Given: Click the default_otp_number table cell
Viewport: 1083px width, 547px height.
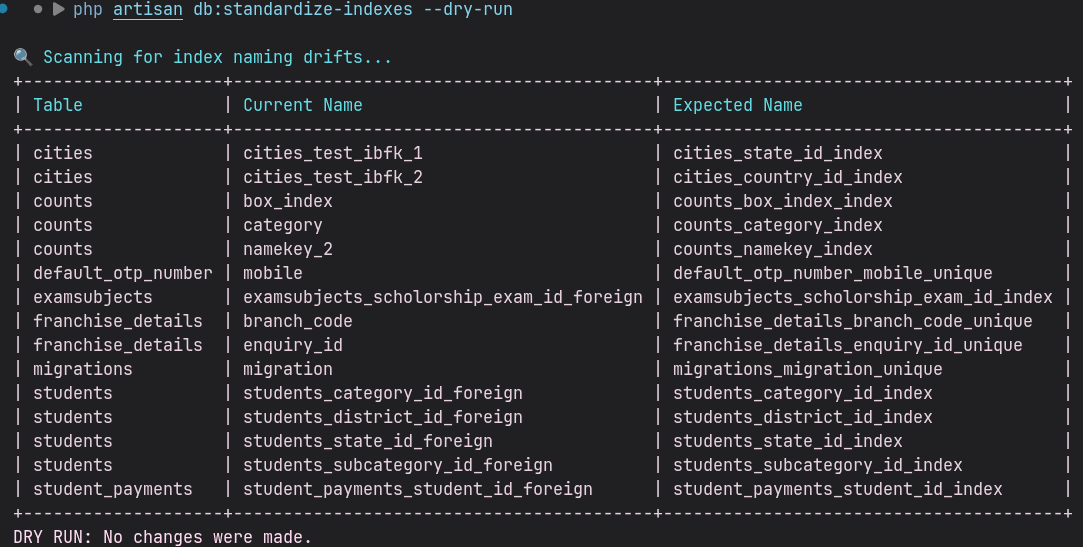Looking at the screenshot, I should [123, 274].
